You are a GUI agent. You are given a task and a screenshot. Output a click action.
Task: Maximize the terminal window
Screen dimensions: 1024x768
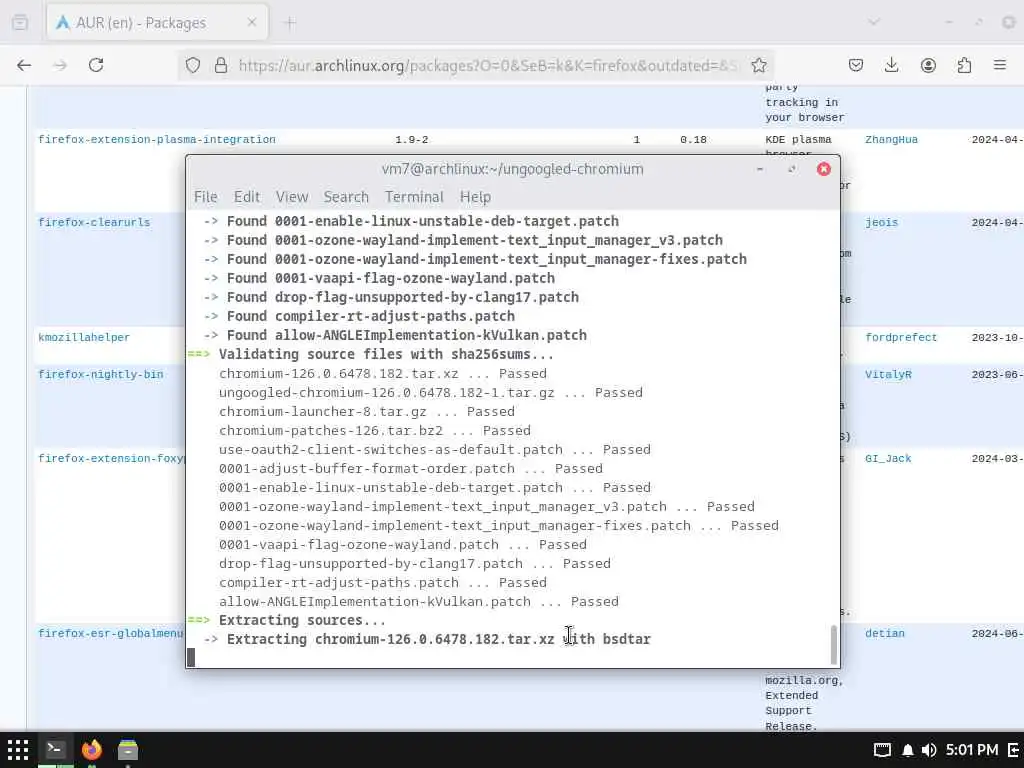tap(792, 169)
